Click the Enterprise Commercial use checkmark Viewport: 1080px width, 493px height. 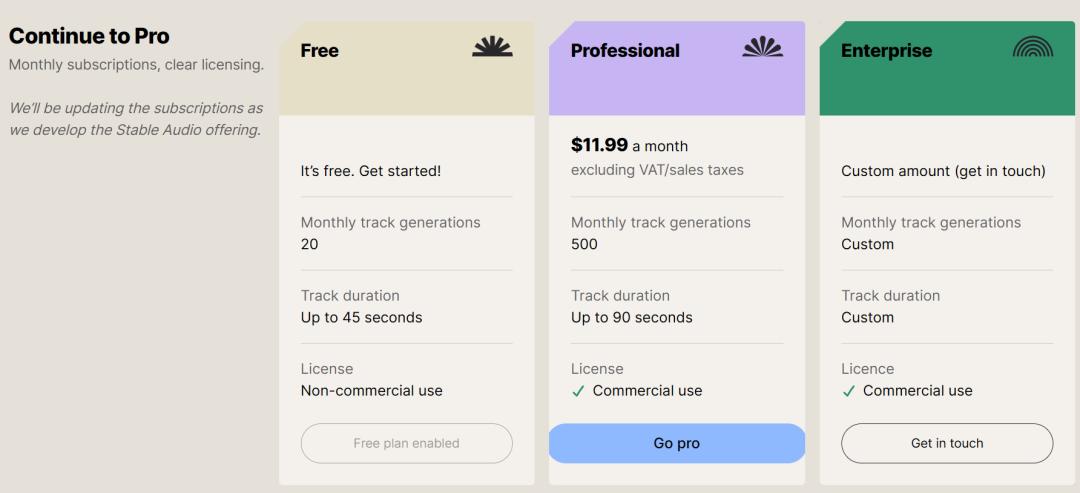coord(848,392)
